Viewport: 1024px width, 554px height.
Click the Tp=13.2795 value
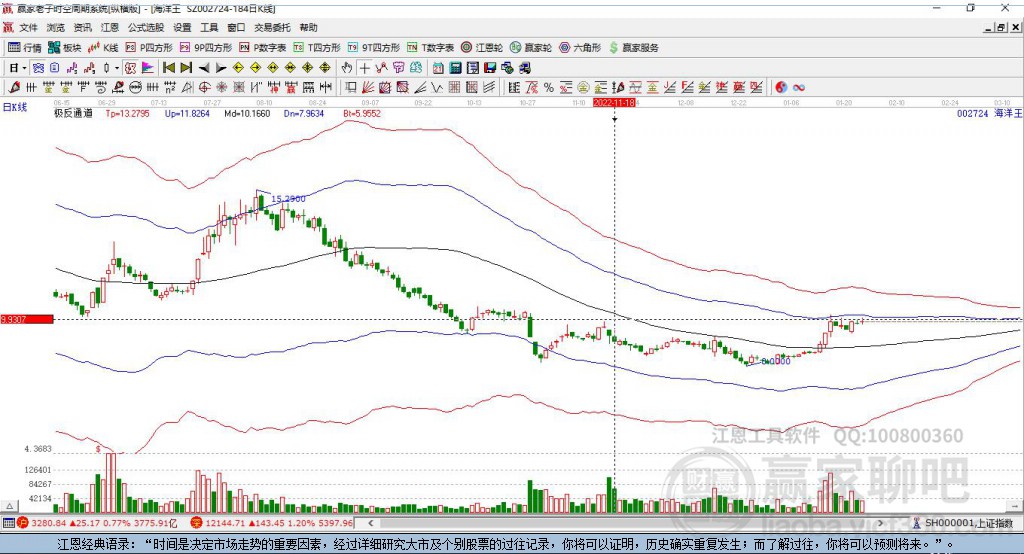[127, 114]
